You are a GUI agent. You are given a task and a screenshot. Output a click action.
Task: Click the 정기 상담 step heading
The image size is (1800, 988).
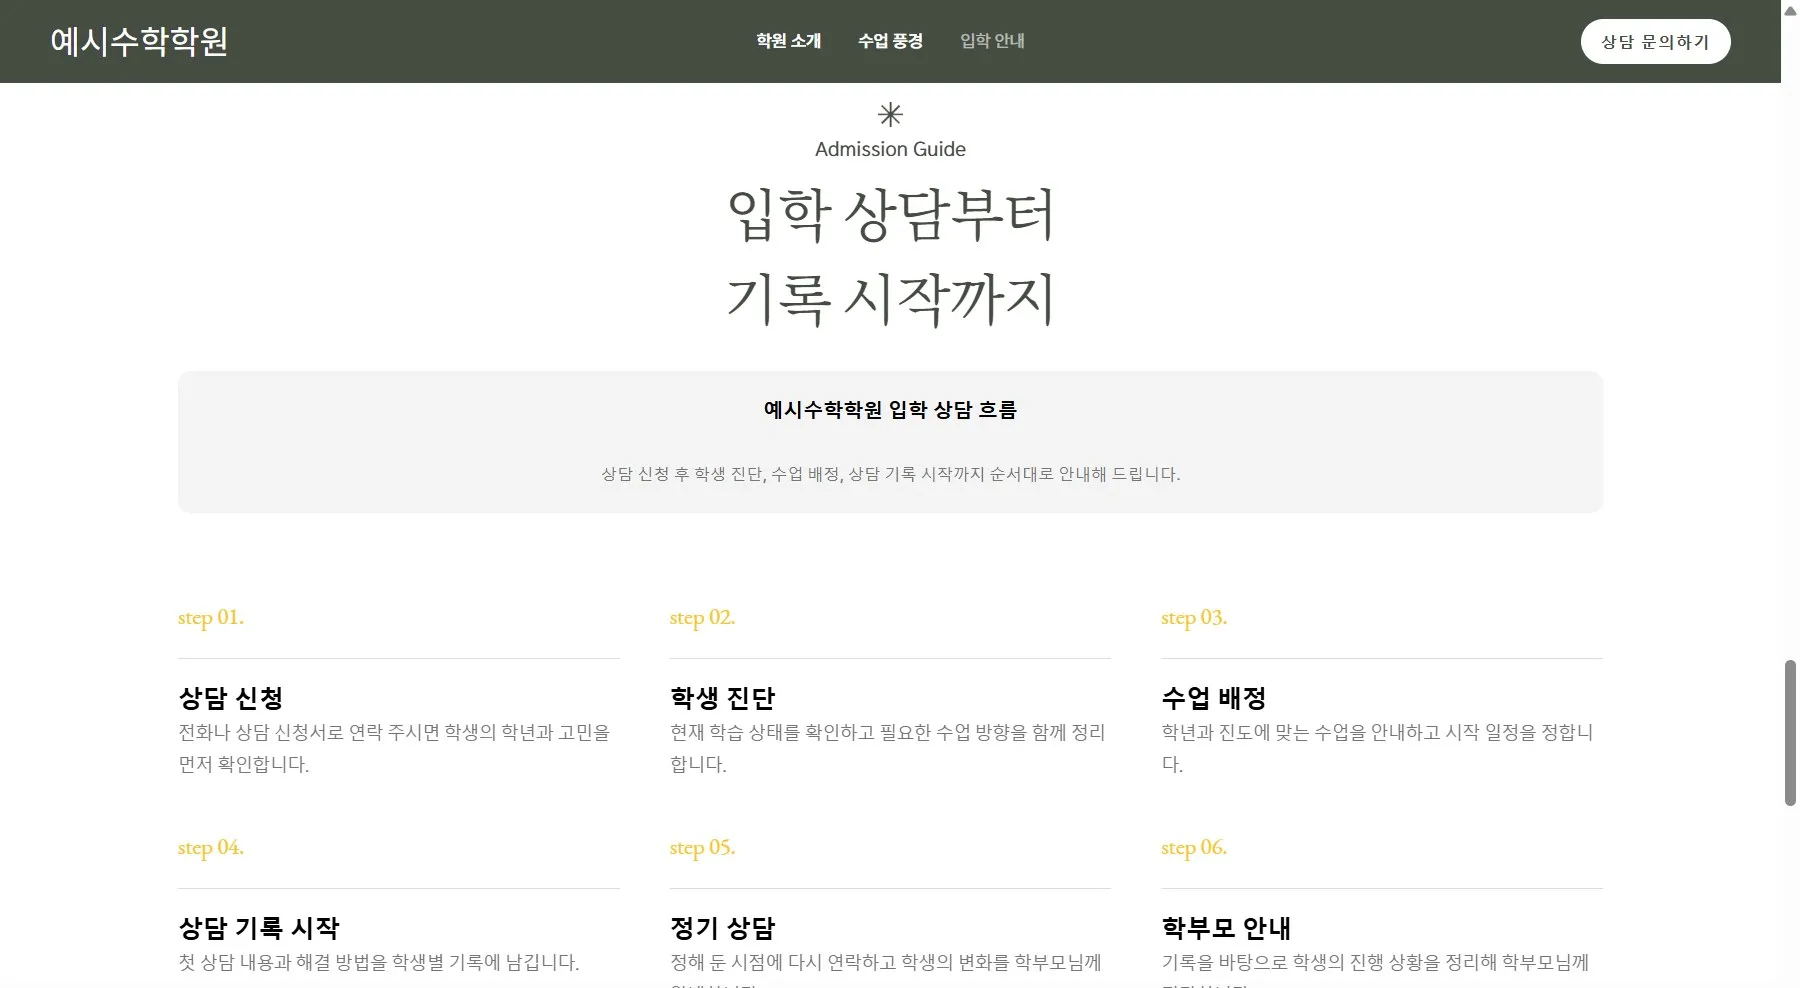coord(723,928)
